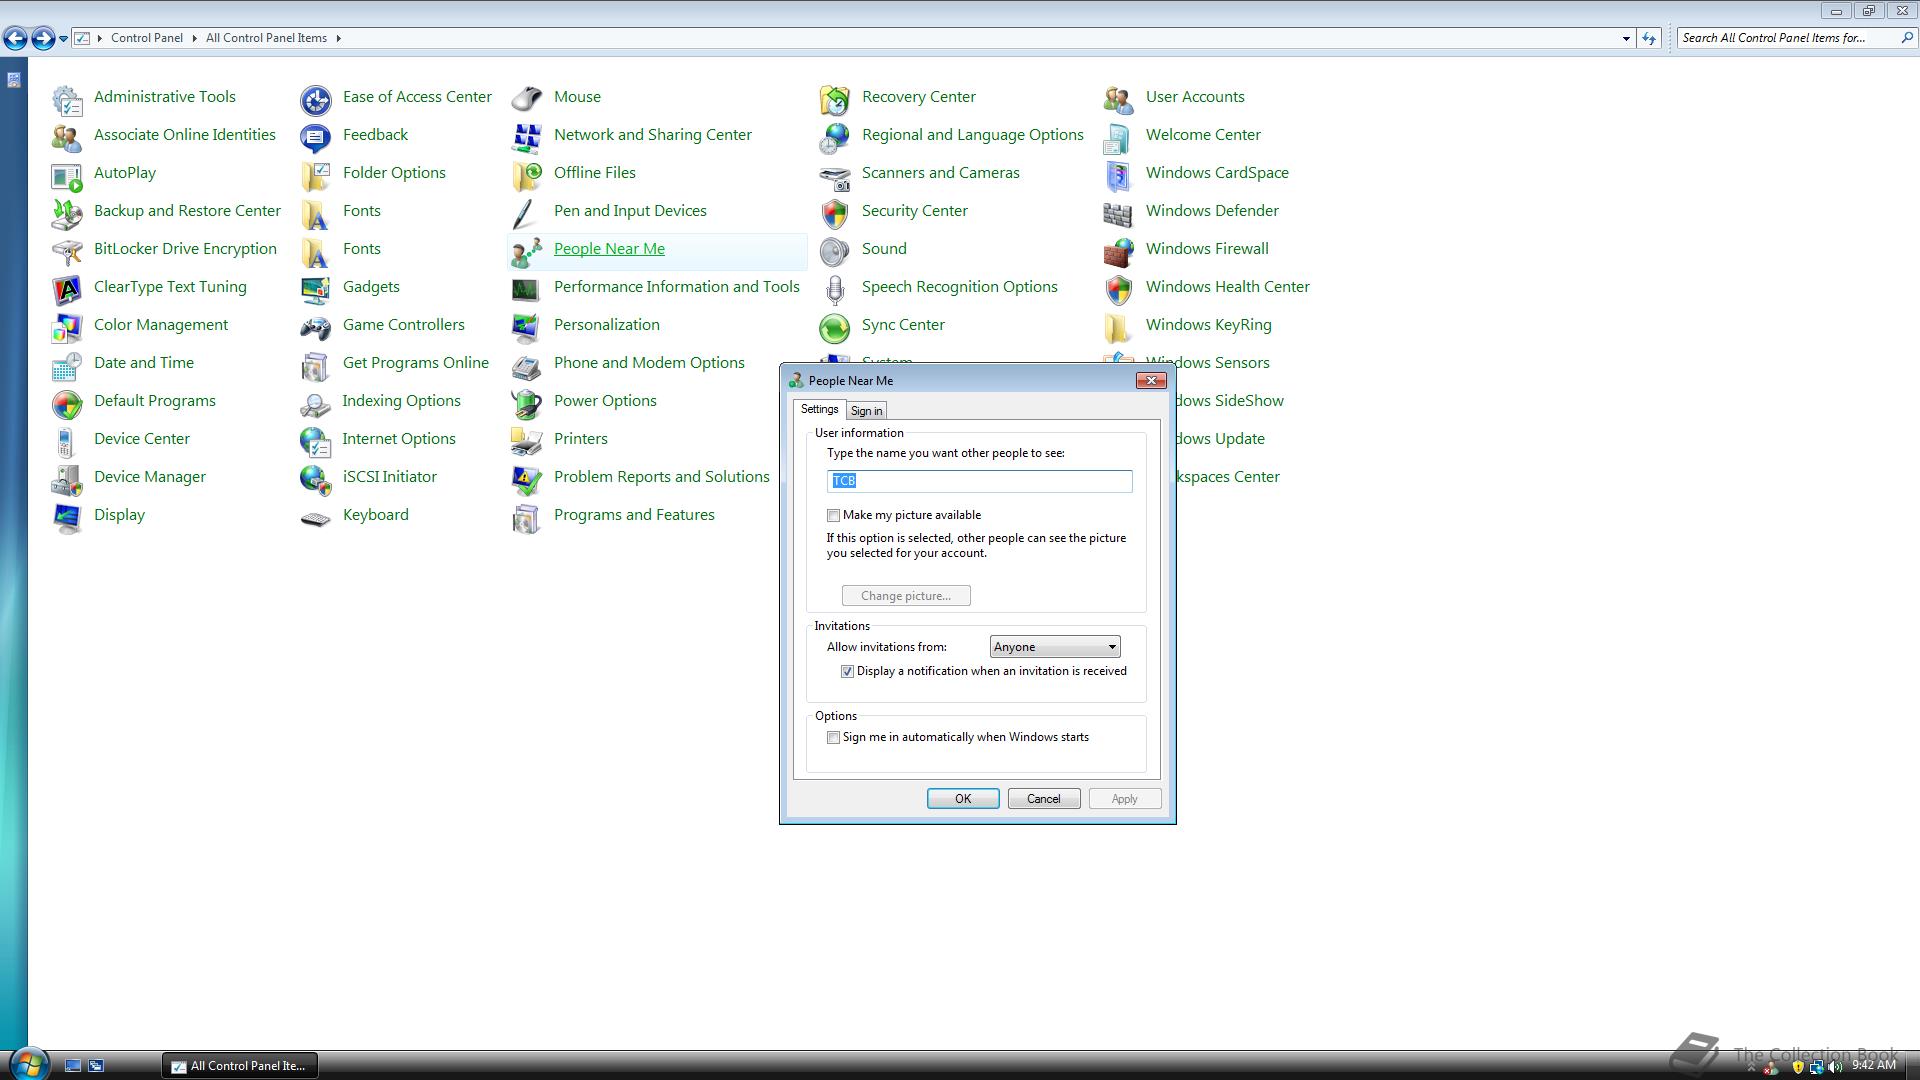Open the Gadgets icon
The image size is (1920, 1080).
pyautogui.click(x=316, y=289)
